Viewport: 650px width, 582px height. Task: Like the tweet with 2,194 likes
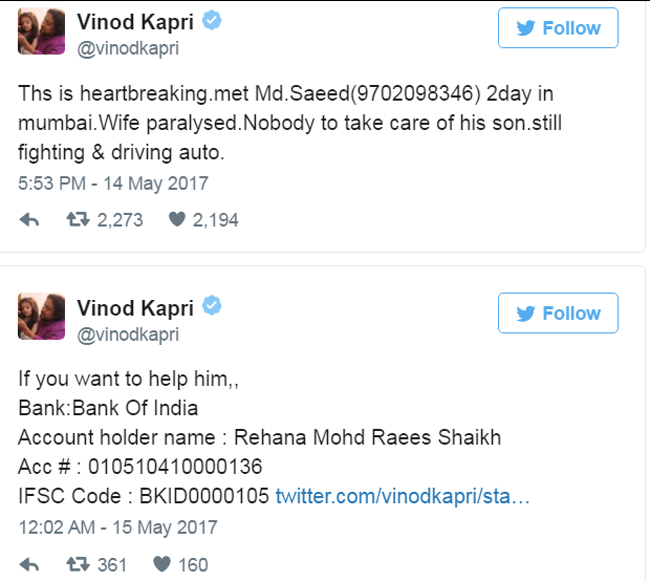(177, 219)
